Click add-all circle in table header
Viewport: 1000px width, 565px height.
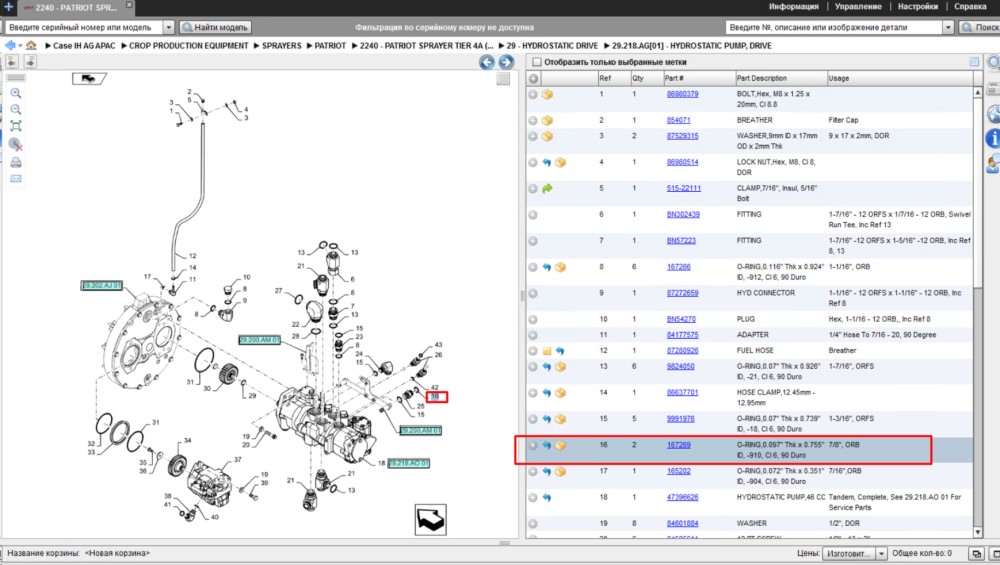(533, 78)
